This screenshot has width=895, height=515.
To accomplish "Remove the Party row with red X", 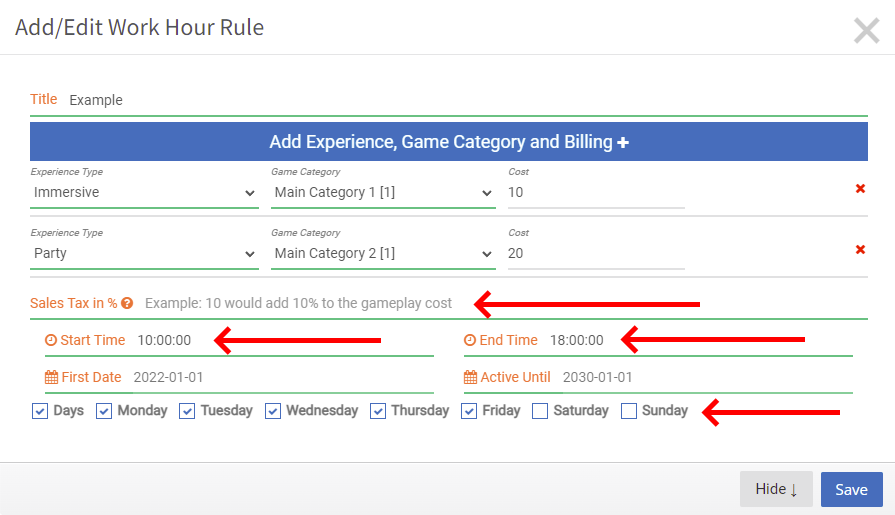I will tap(860, 250).
